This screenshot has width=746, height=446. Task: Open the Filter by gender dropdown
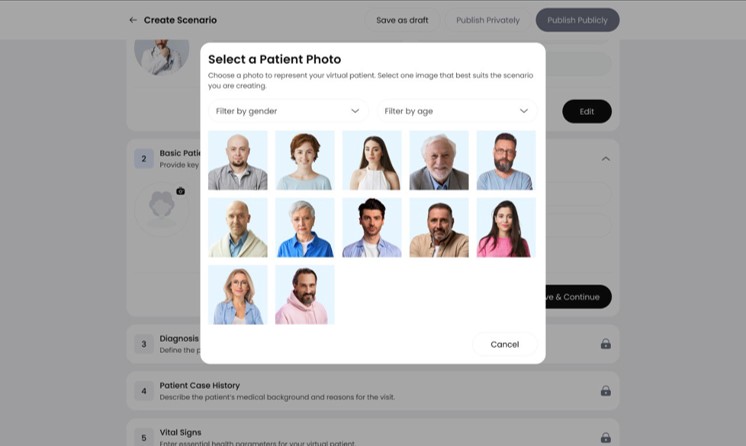point(288,111)
